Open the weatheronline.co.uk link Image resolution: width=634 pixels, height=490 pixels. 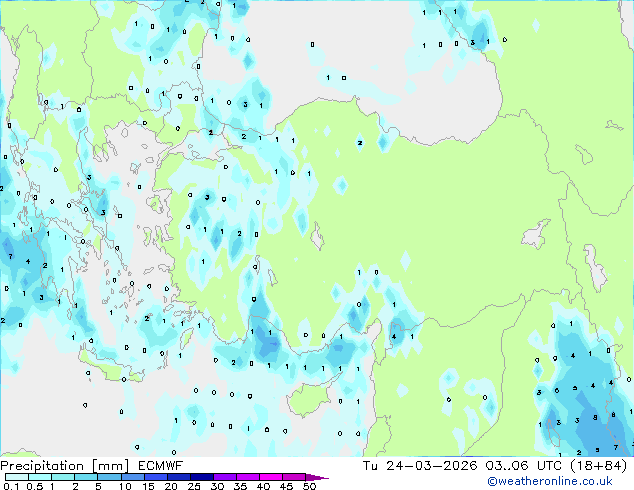[550, 481]
